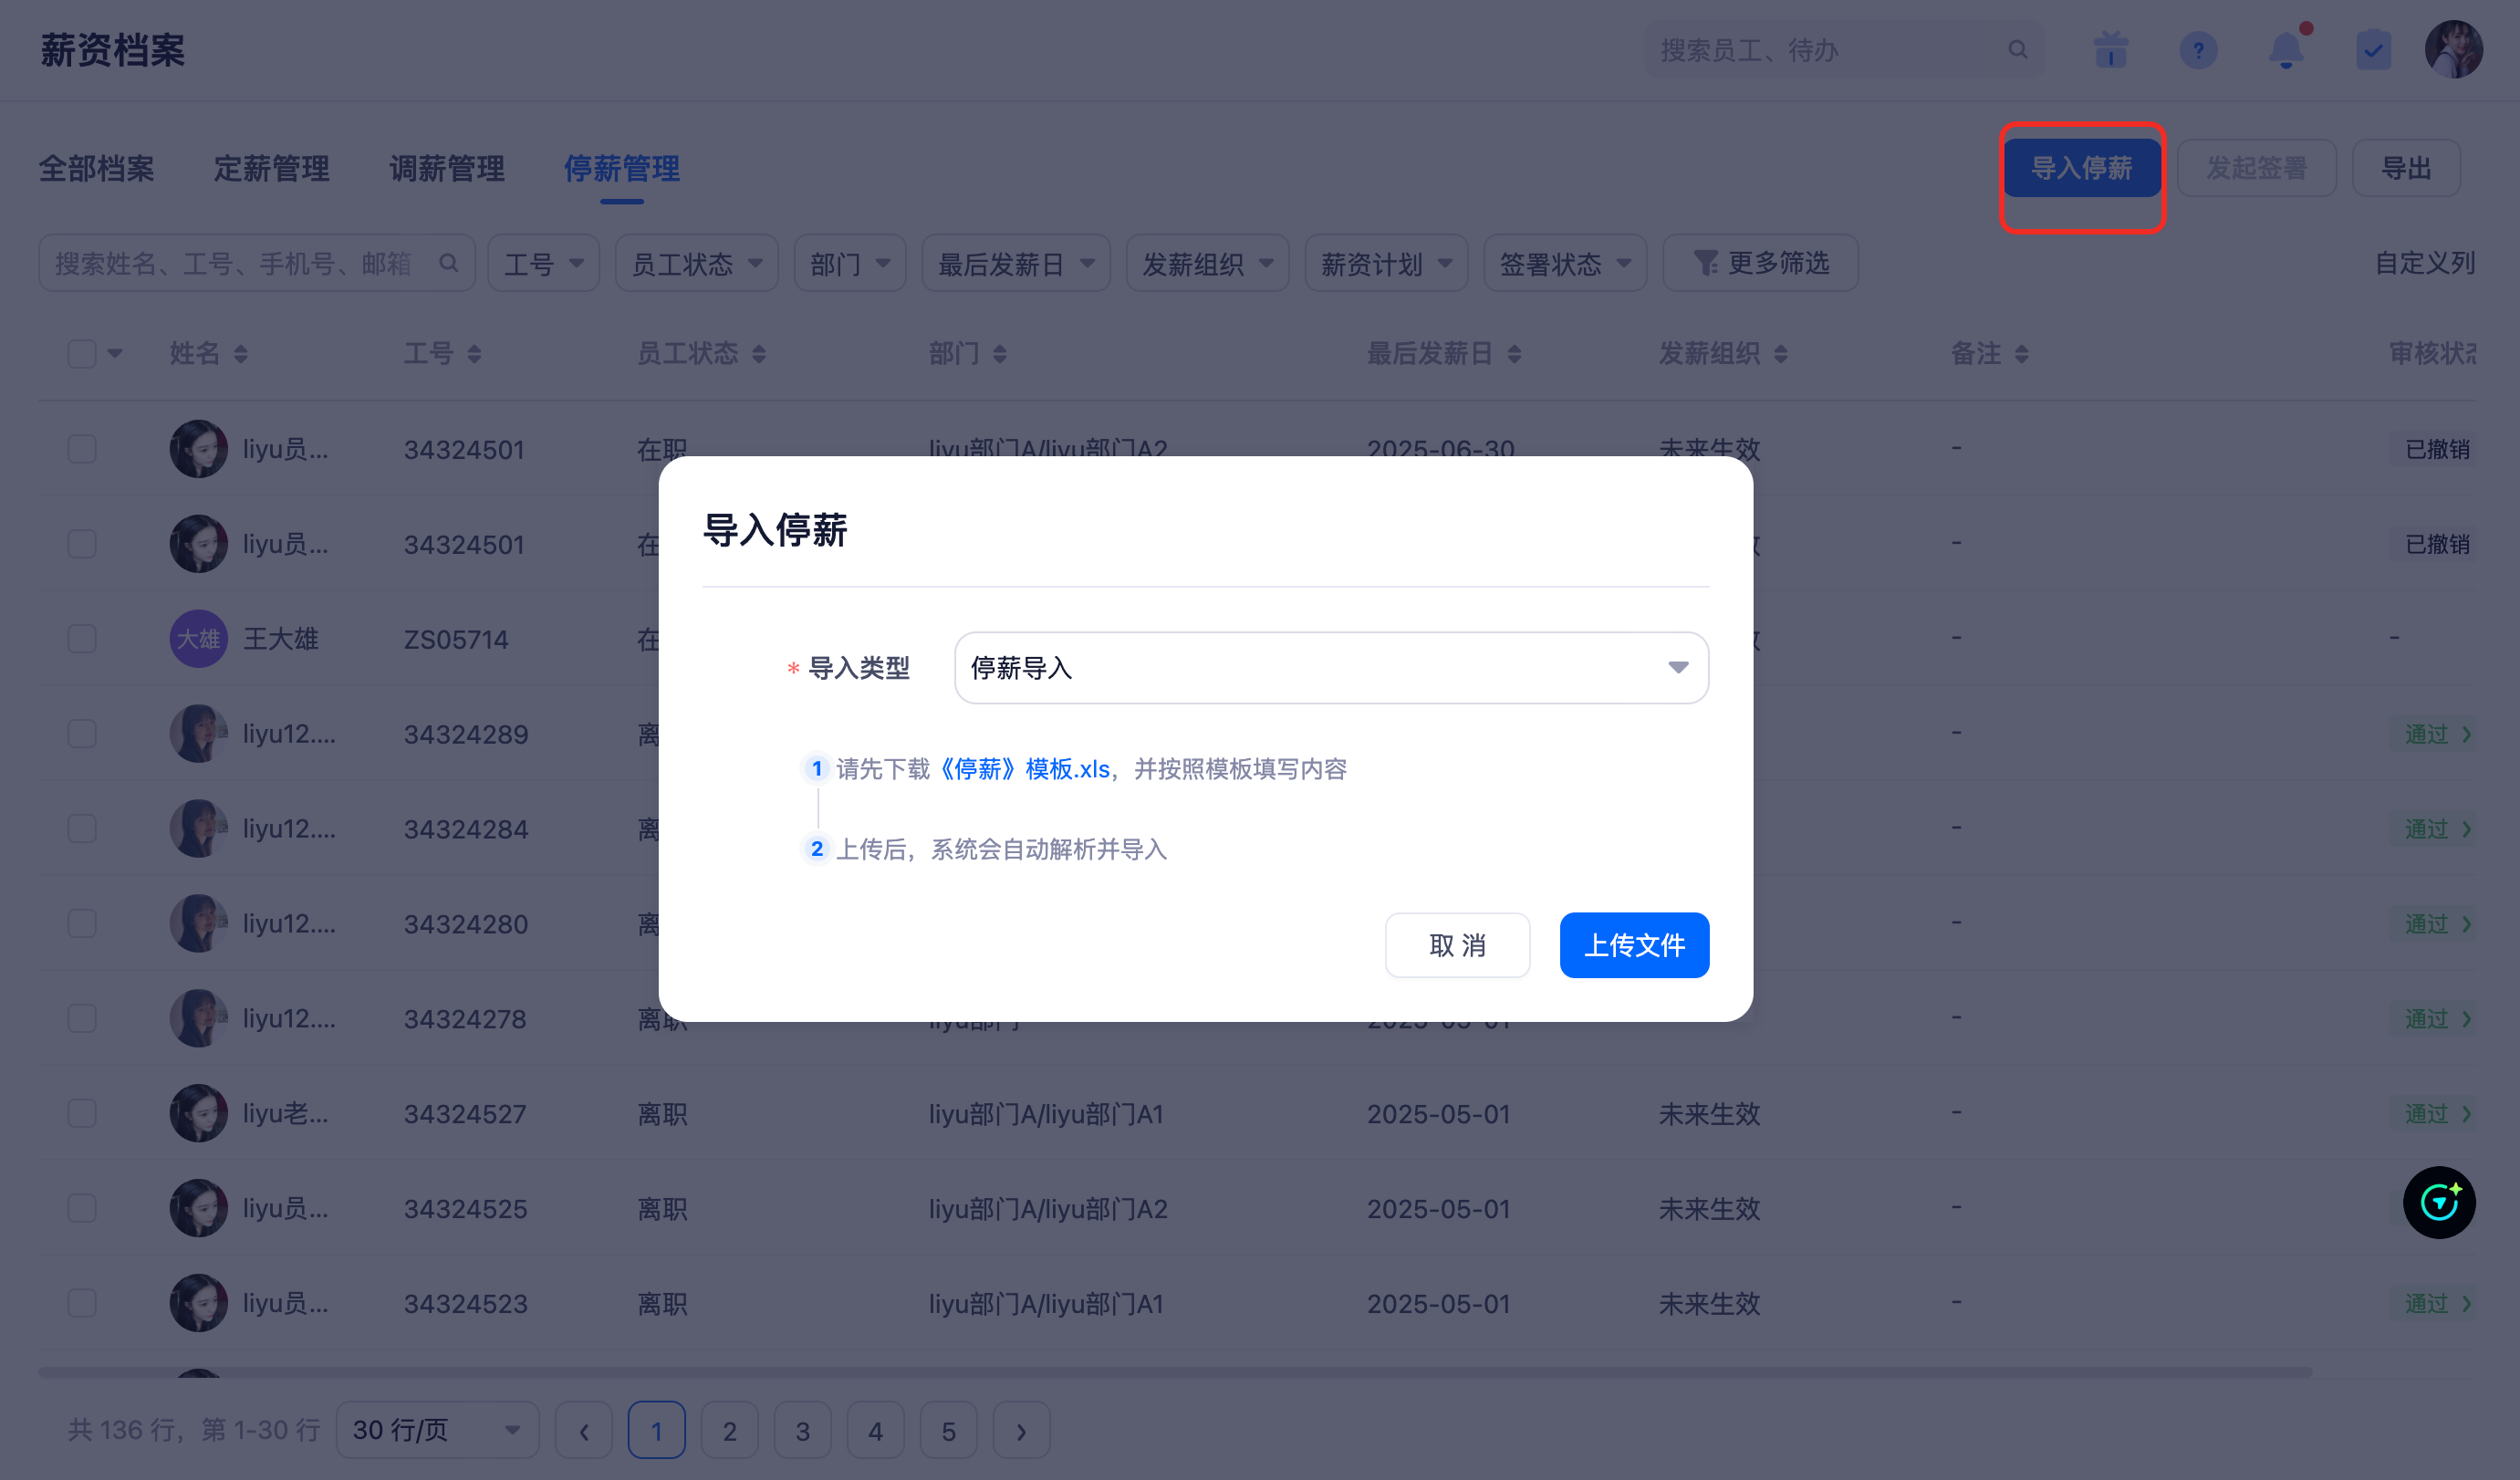Download the 《停薪》模板.xls template link

[1024, 769]
